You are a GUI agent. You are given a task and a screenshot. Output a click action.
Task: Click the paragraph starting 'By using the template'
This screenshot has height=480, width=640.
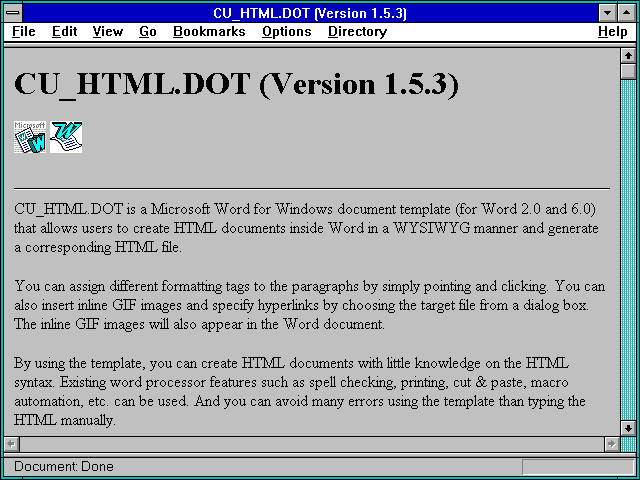[x=300, y=391]
